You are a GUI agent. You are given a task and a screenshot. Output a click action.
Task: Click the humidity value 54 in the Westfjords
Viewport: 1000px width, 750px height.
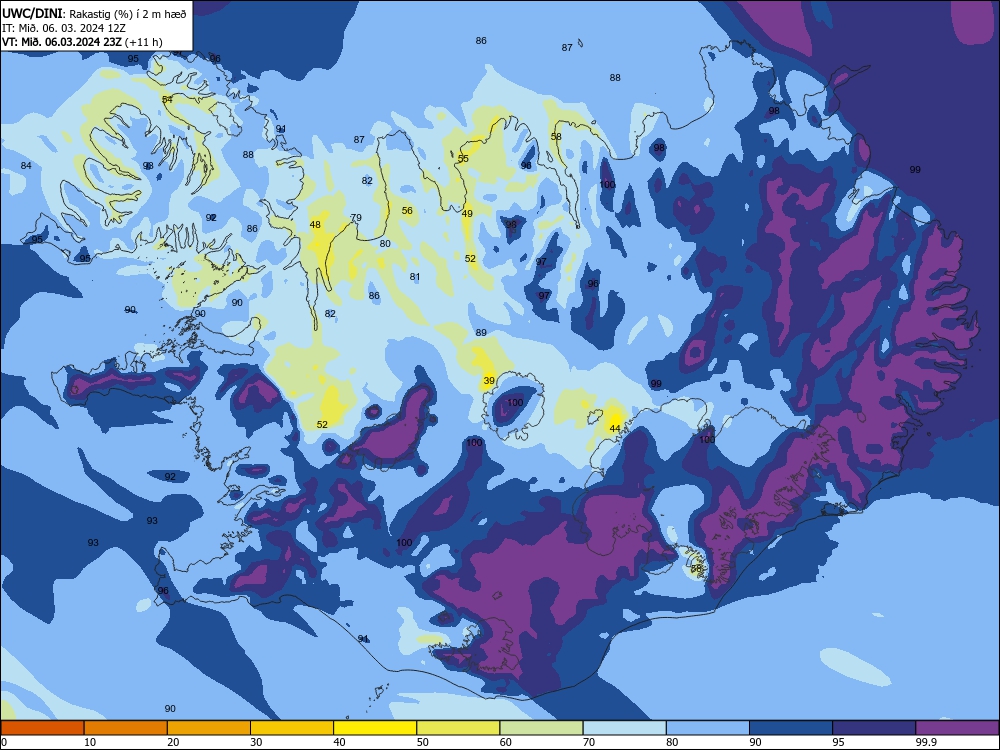[x=167, y=99]
